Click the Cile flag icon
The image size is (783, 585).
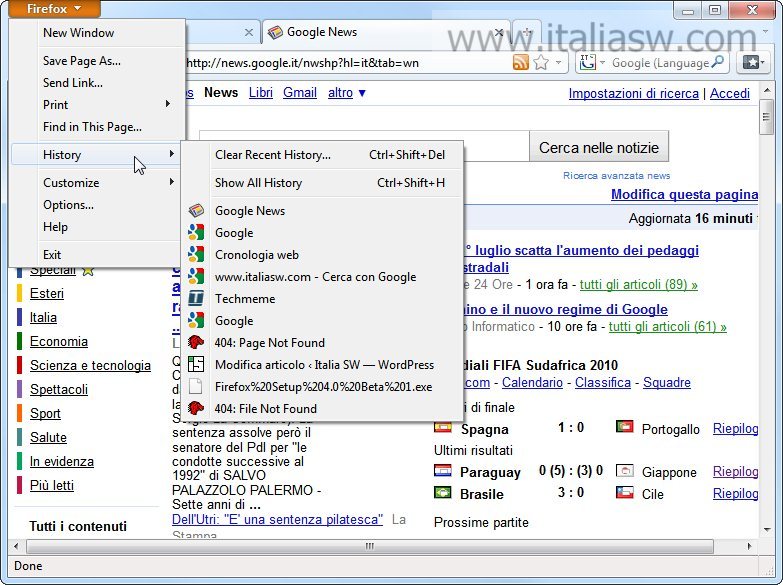625,492
